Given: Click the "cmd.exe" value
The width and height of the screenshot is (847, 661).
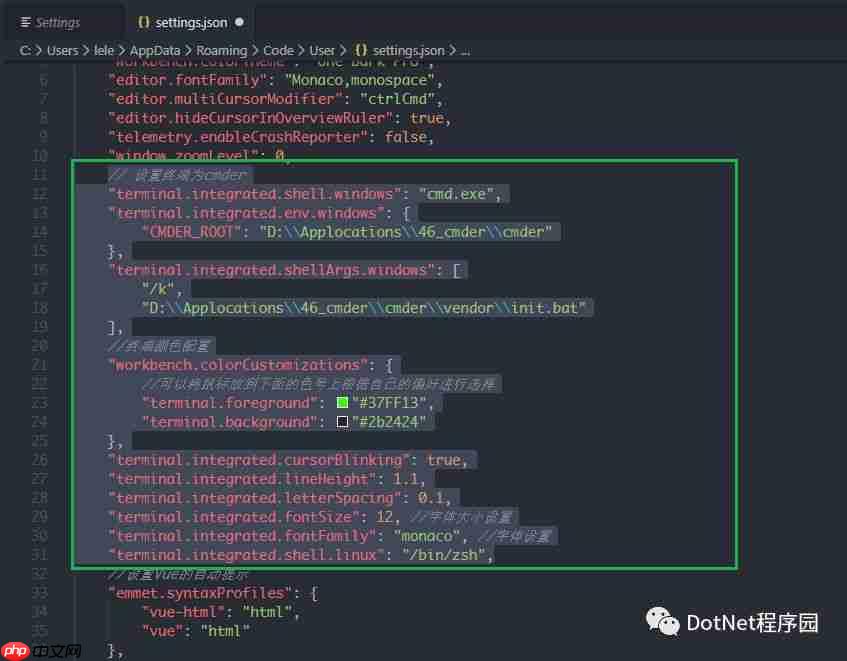Looking at the screenshot, I should [x=456, y=194].
